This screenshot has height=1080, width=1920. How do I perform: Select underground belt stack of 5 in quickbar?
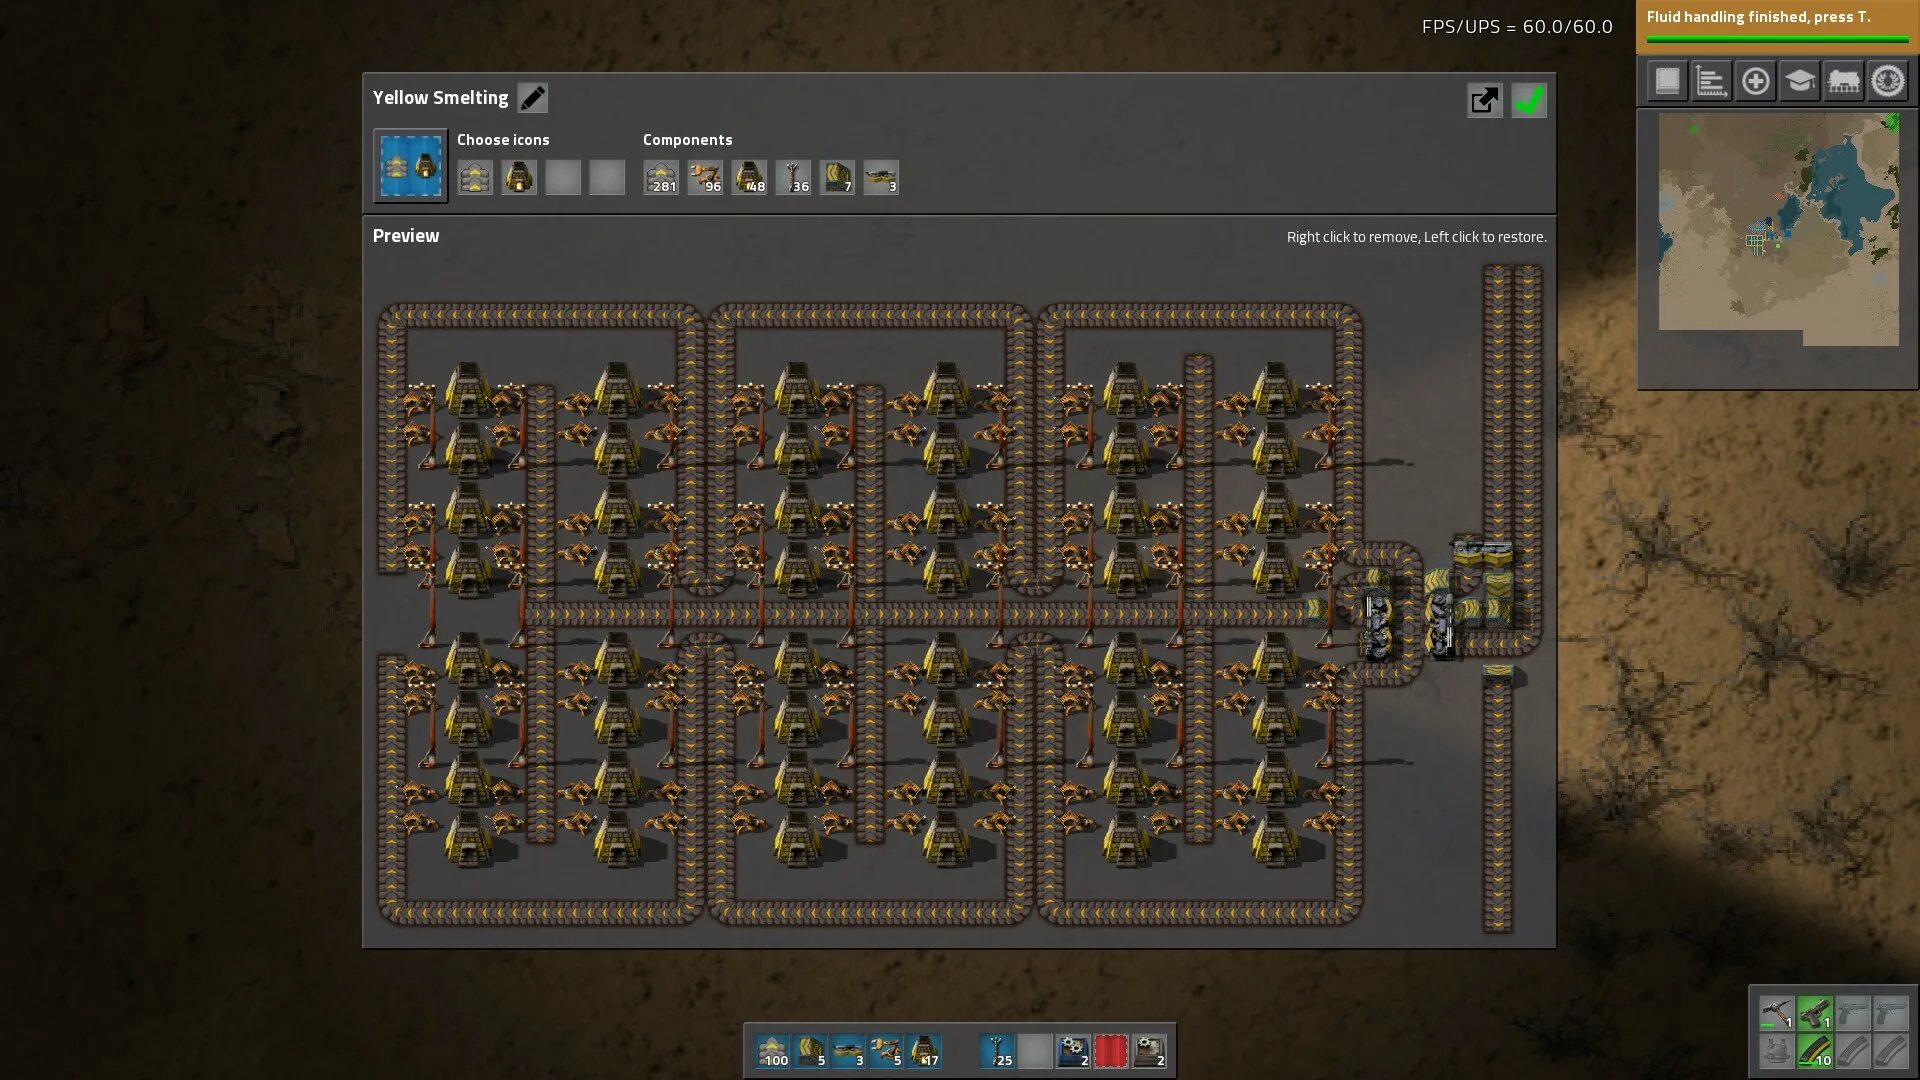pyautogui.click(x=810, y=1051)
